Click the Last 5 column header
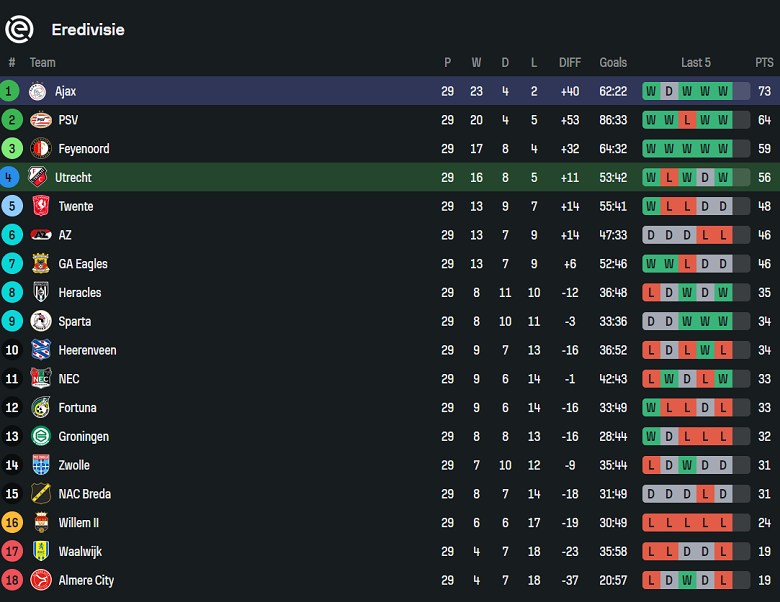This screenshot has width=780, height=602. (x=696, y=62)
